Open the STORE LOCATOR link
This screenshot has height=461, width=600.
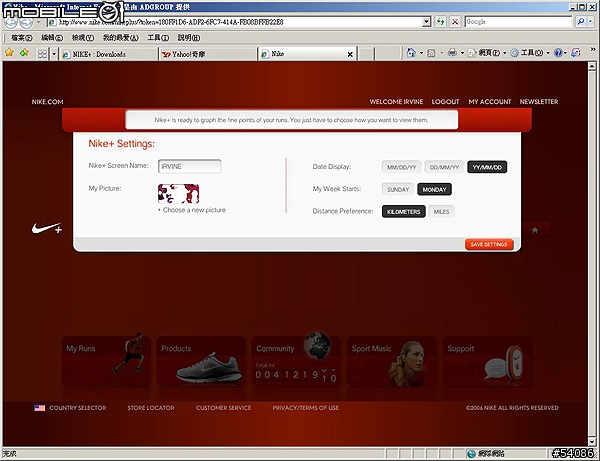pyautogui.click(x=151, y=408)
